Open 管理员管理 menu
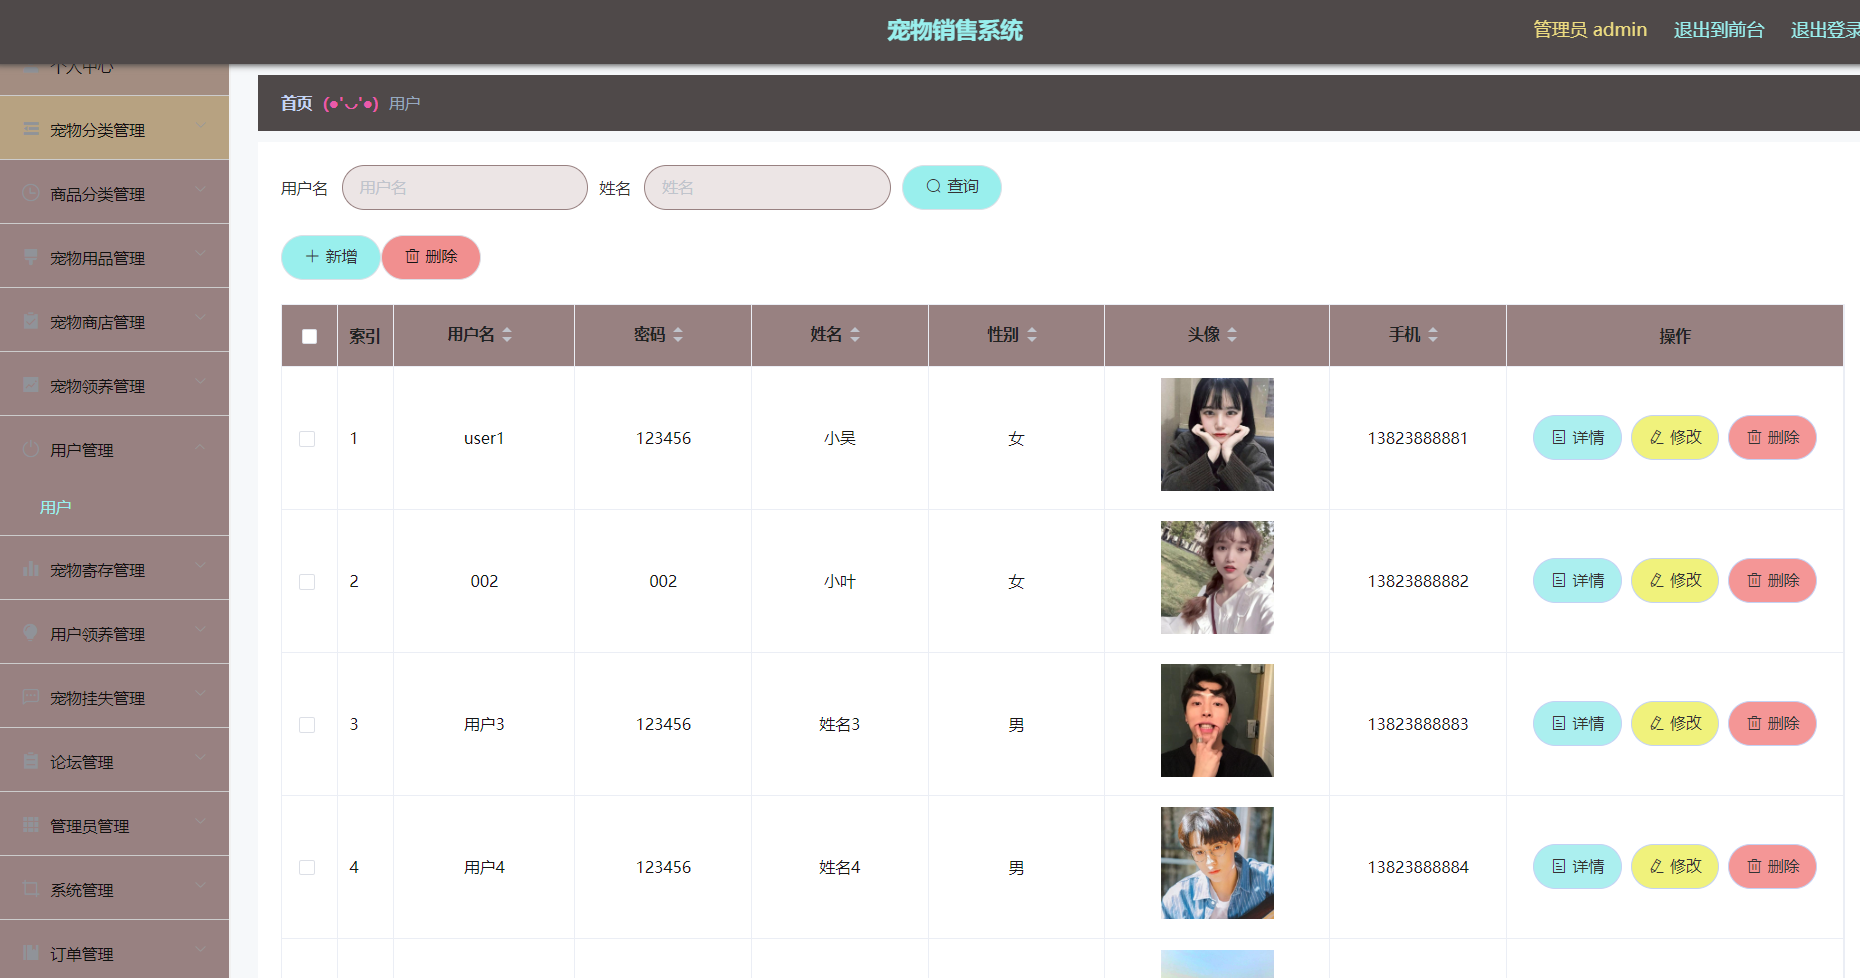This screenshot has height=978, width=1860. 114,824
